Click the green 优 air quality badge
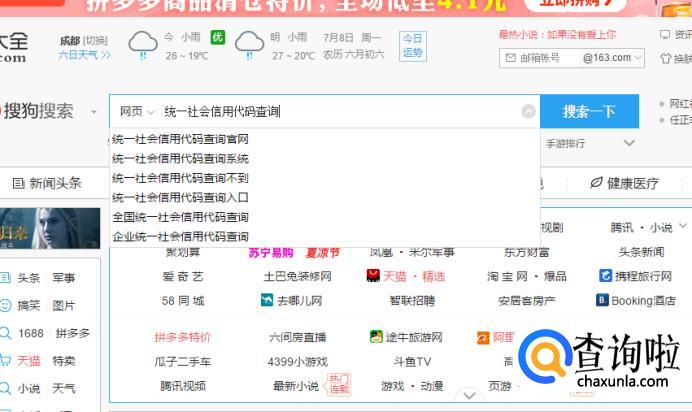Image resolution: width=692 pixels, height=412 pixels. pos(218,37)
